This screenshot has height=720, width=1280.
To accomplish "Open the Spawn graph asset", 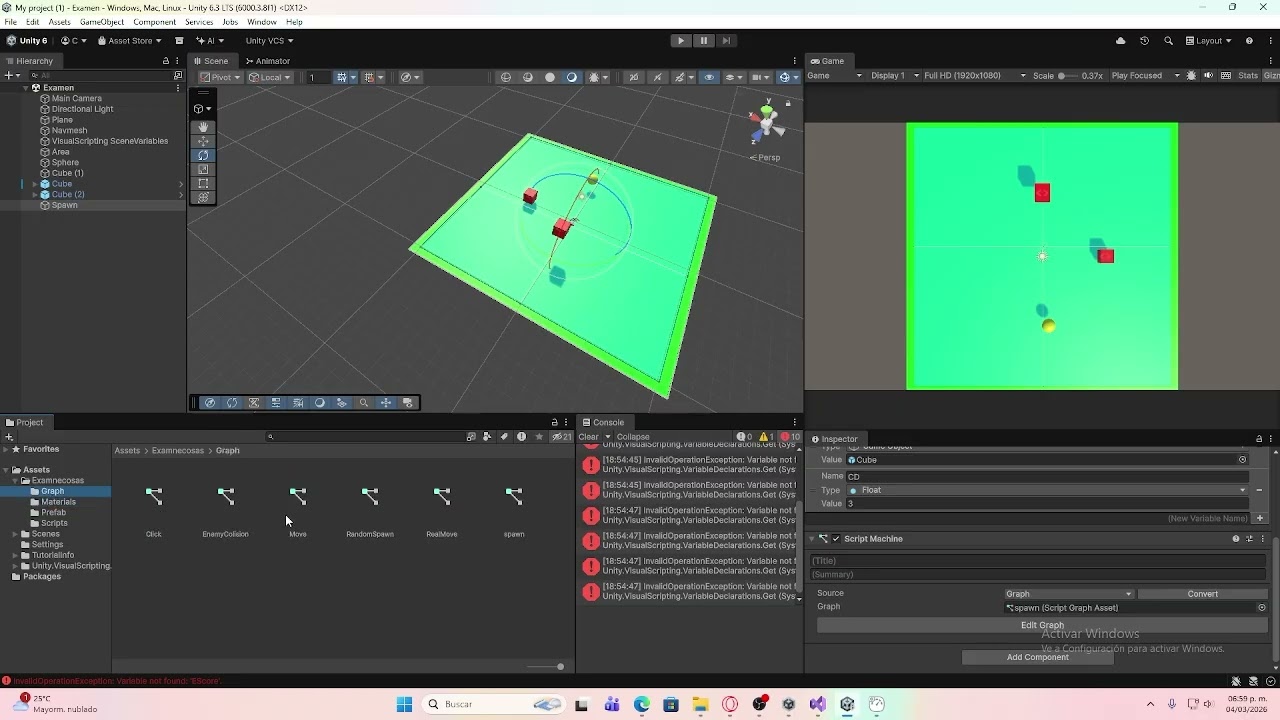I will [514, 510].
